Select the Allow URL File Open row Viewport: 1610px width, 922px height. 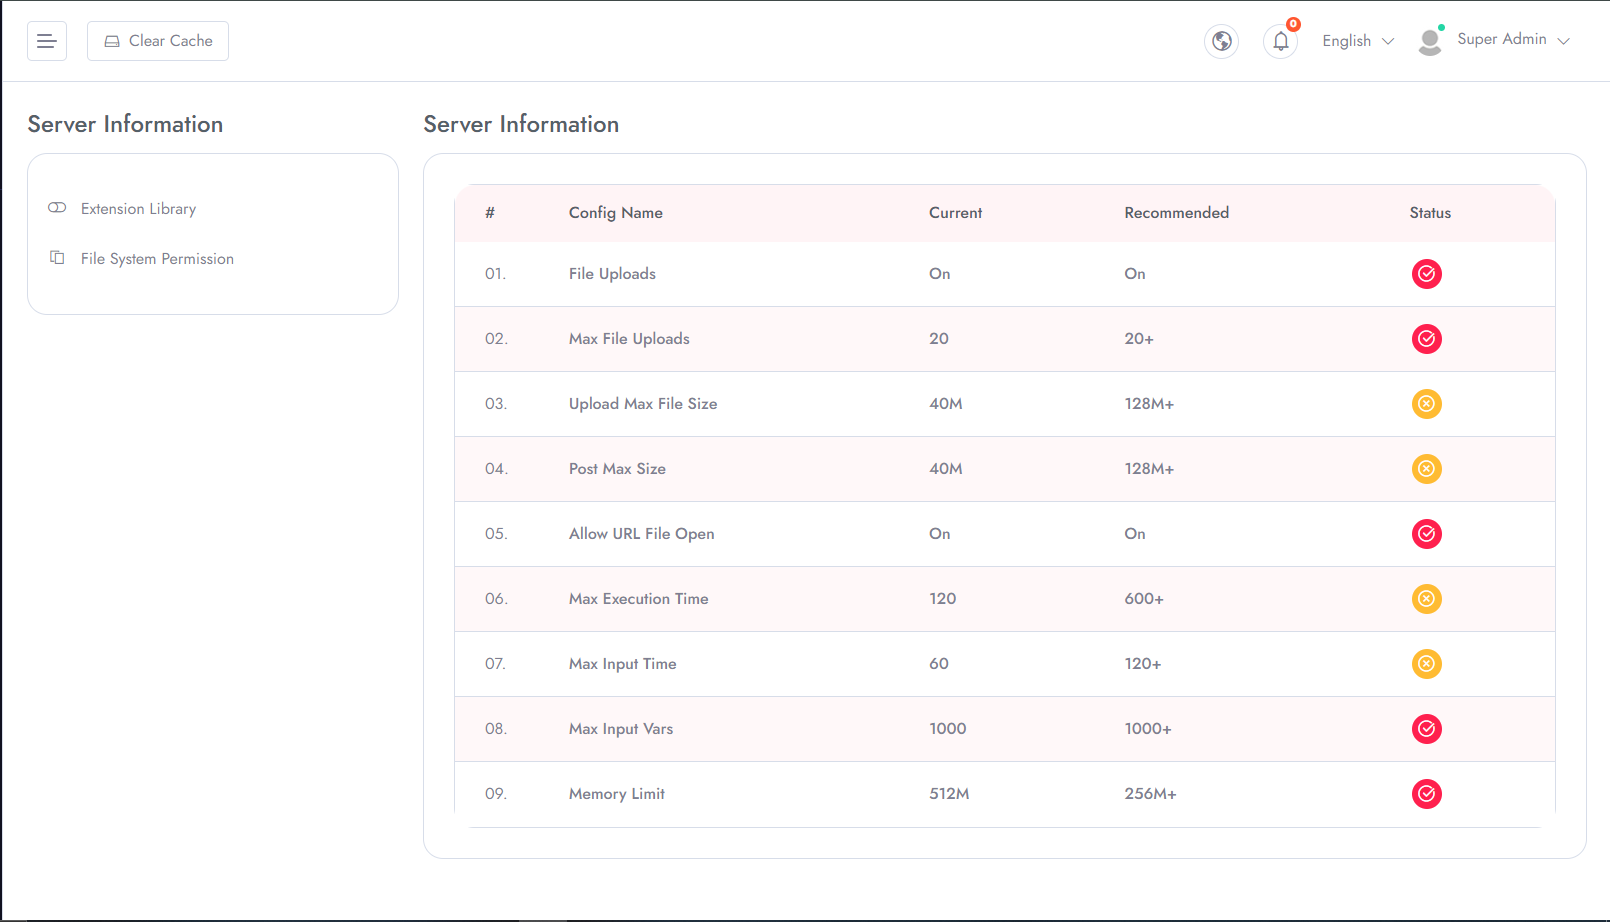(641, 534)
